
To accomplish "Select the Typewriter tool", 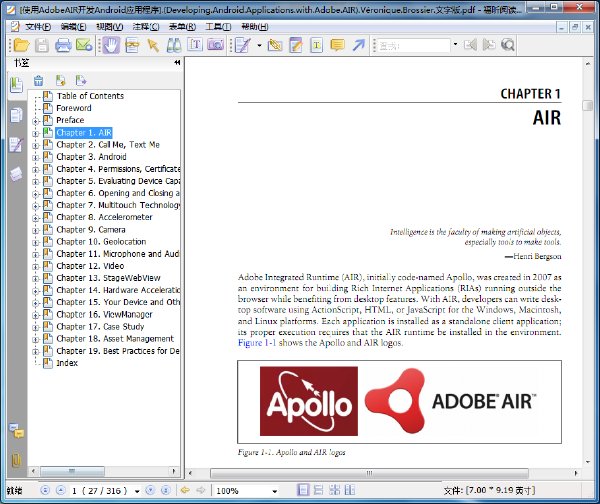I will 195,45.
